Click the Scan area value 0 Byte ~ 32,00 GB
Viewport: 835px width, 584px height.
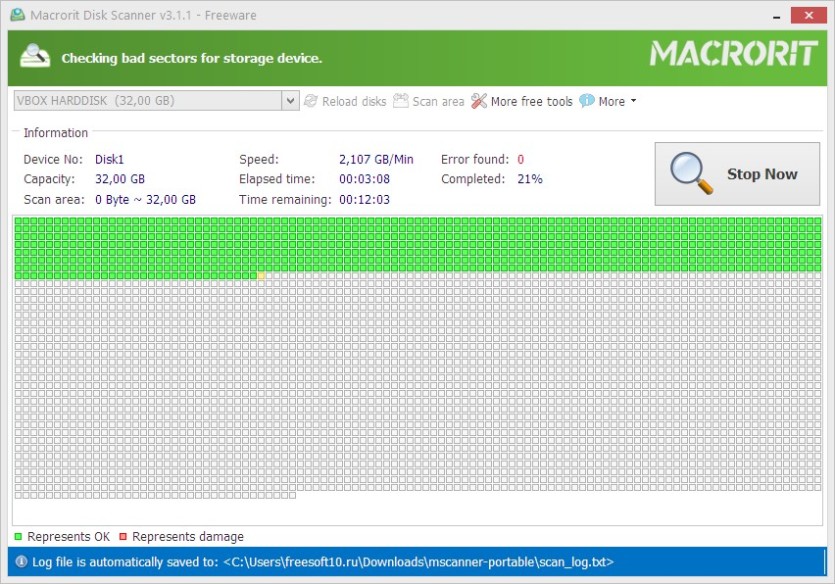point(145,200)
